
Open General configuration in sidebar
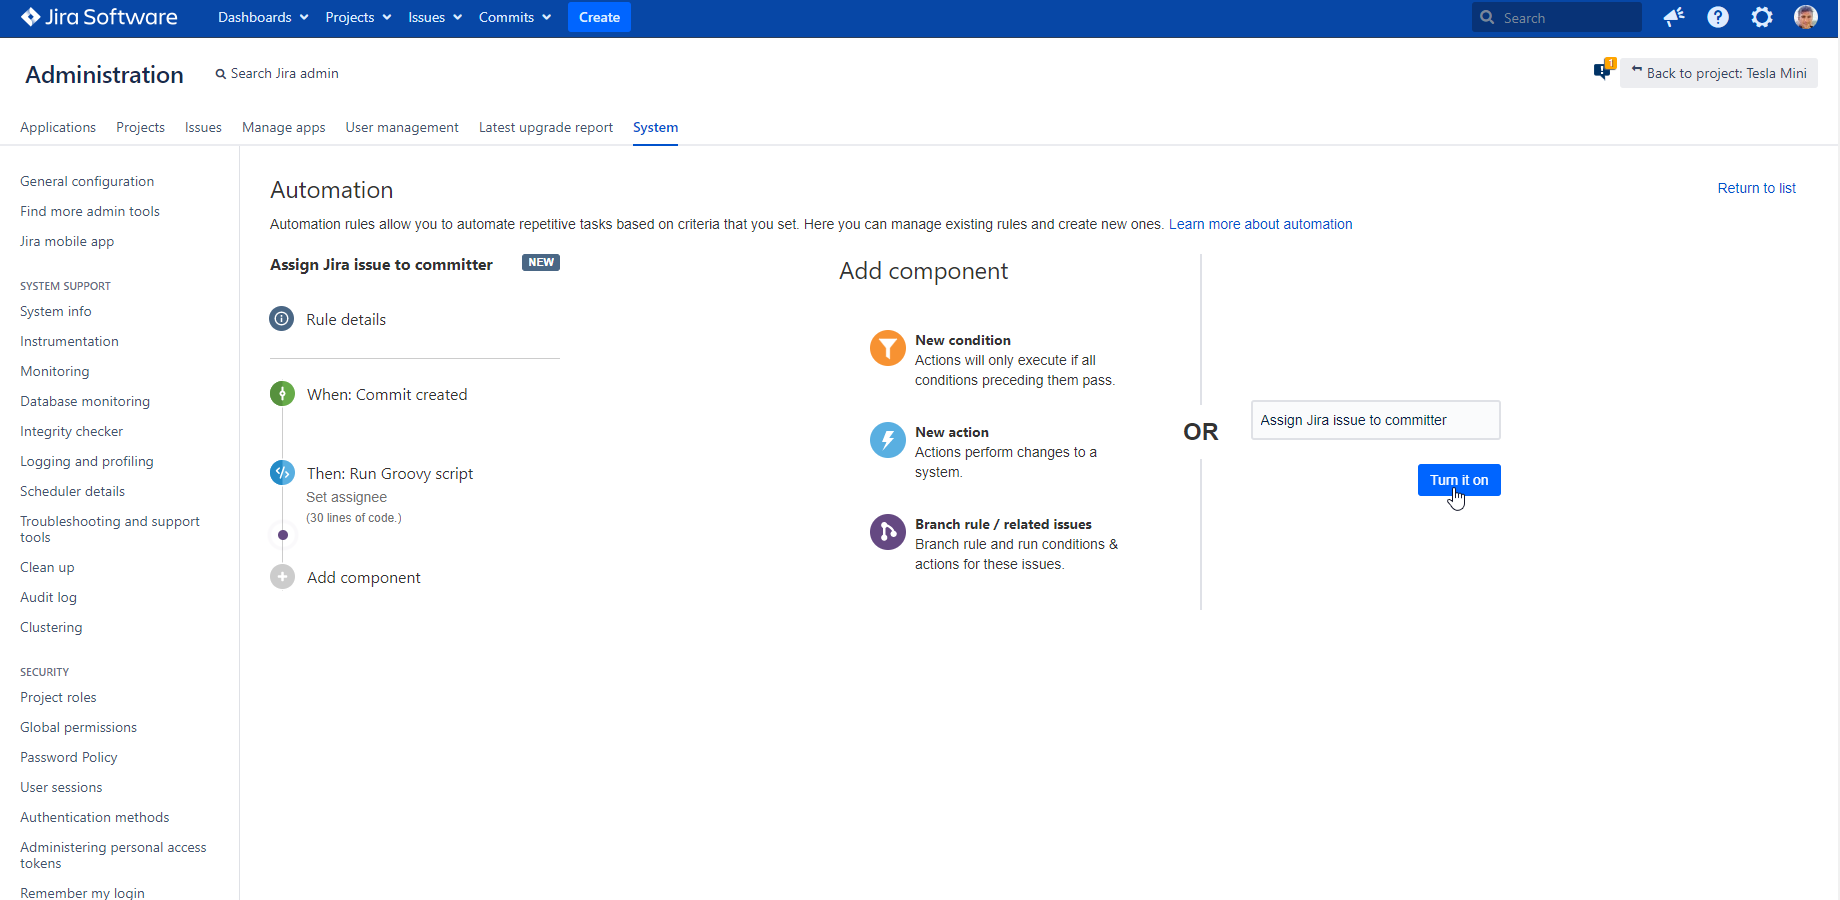pyautogui.click(x=87, y=181)
